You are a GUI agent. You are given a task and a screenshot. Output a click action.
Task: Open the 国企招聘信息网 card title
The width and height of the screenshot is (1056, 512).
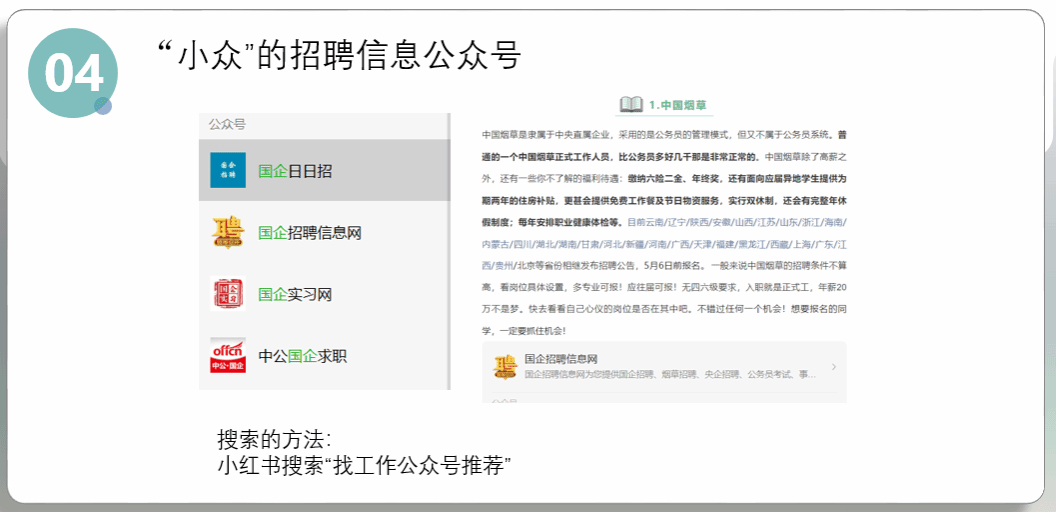[x=560, y=358]
